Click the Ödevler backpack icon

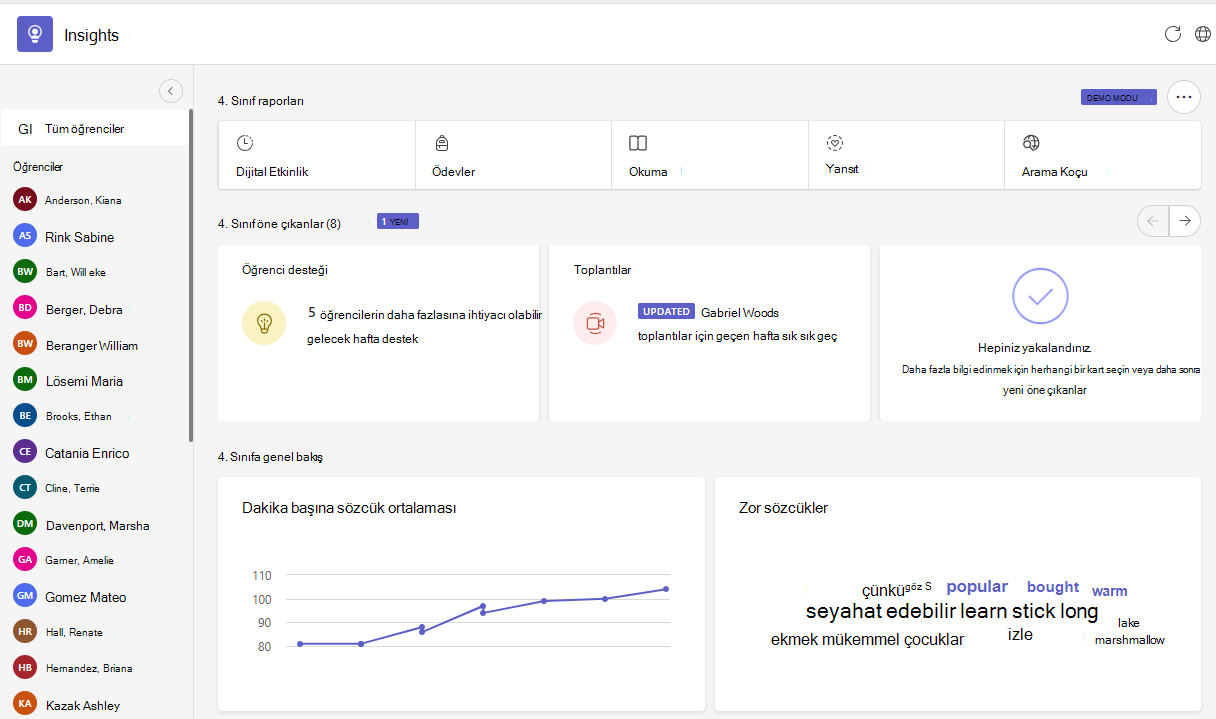click(x=441, y=143)
